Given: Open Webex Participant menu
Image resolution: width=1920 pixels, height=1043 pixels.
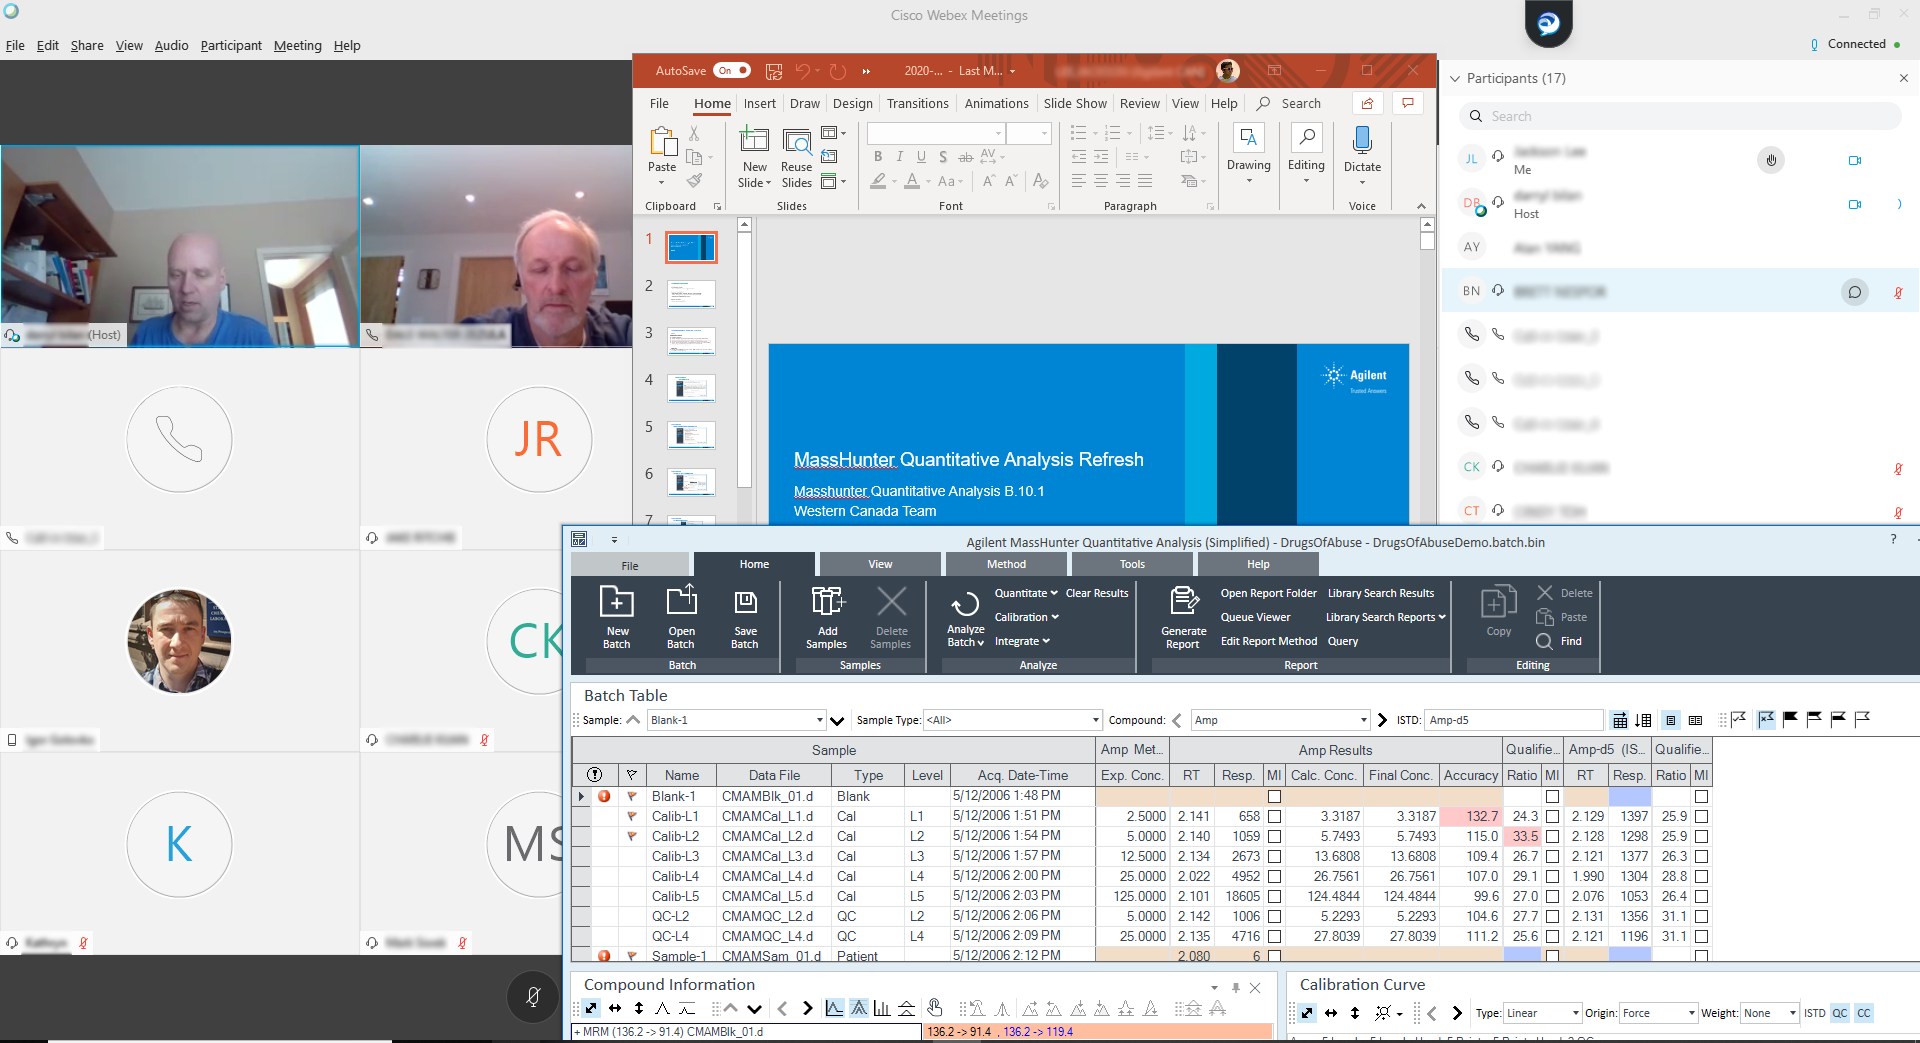Looking at the screenshot, I should (x=231, y=45).
